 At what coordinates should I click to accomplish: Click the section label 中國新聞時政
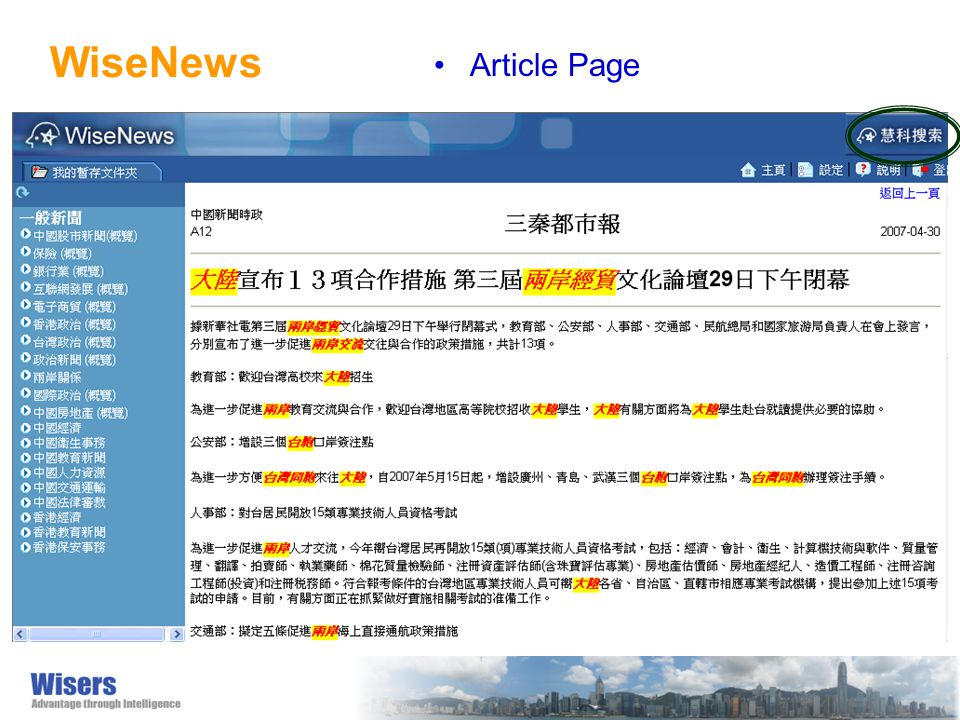(227, 214)
